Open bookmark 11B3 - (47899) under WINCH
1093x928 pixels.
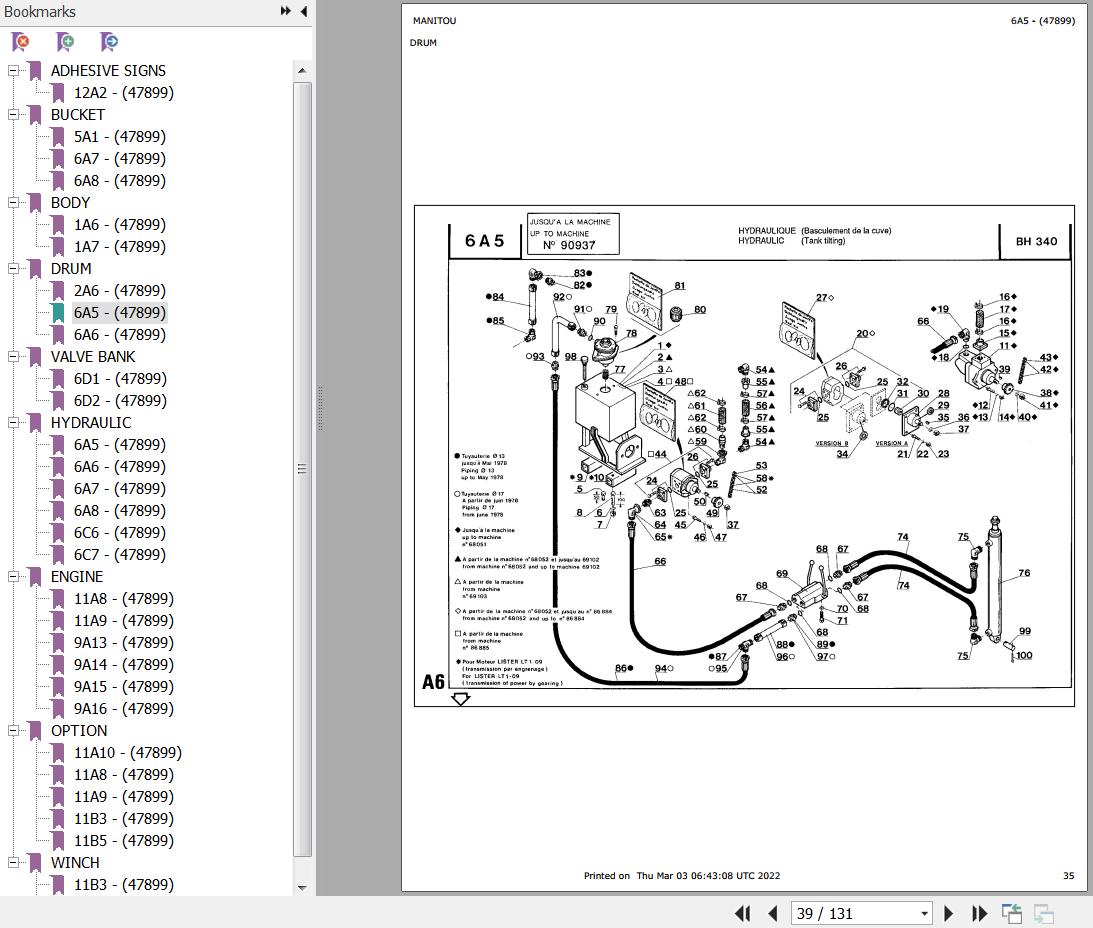click(x=123, y=885)
